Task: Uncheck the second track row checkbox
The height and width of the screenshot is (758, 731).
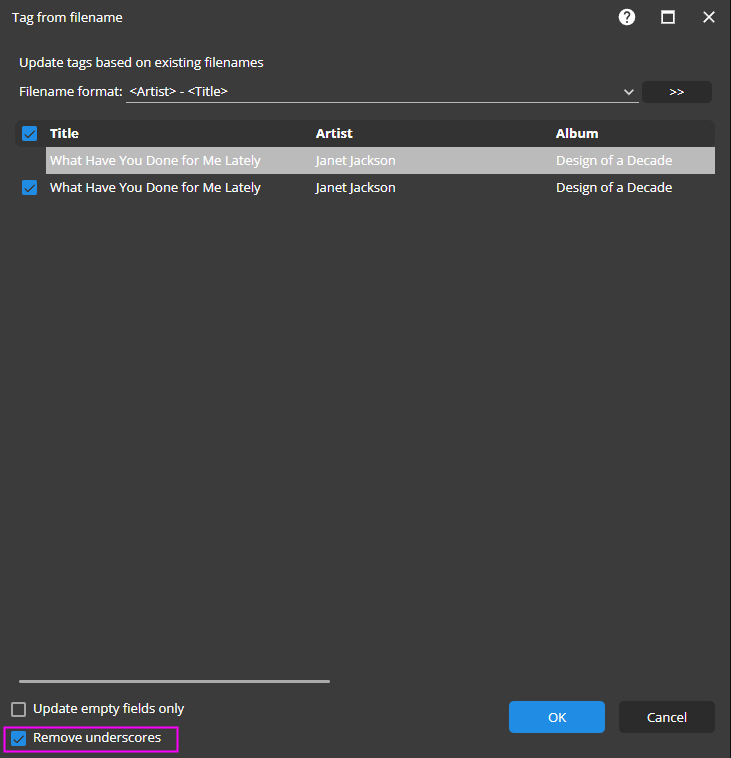Action: (30, 187)
